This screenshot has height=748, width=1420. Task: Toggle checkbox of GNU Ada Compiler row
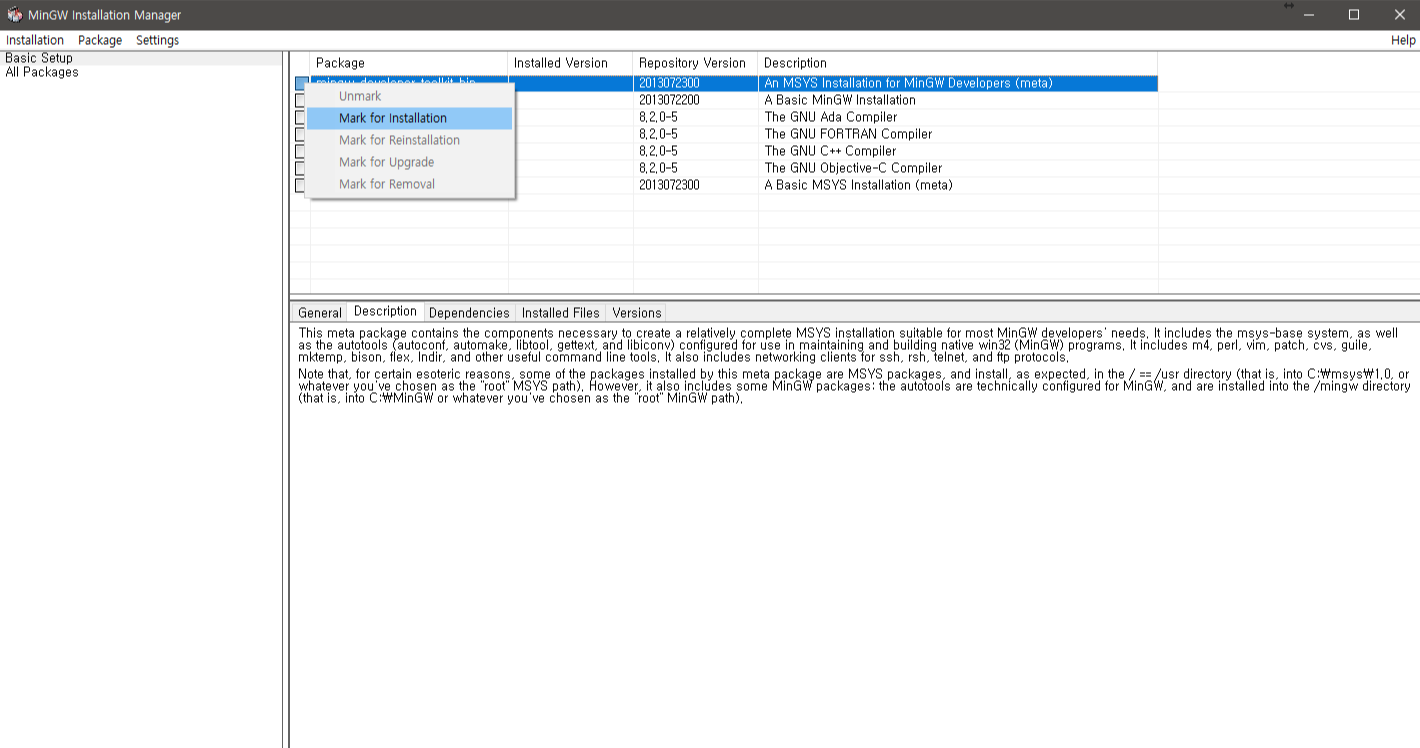coord(300,117)
